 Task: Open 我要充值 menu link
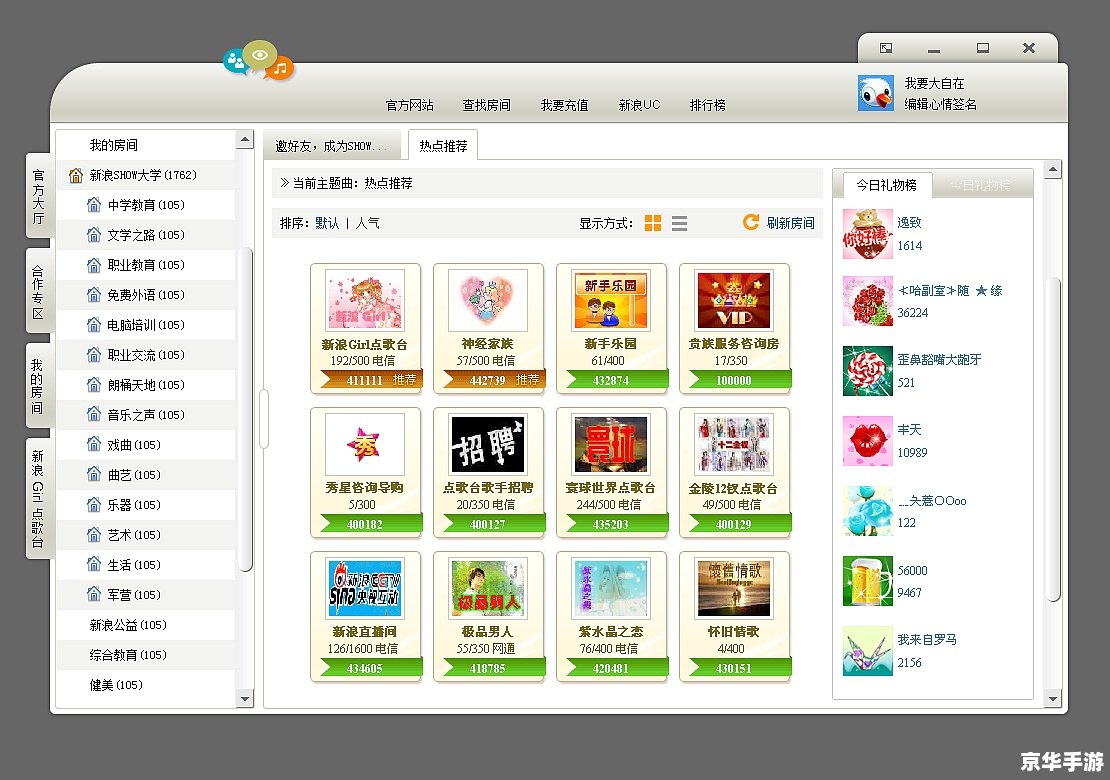point(564,105)
